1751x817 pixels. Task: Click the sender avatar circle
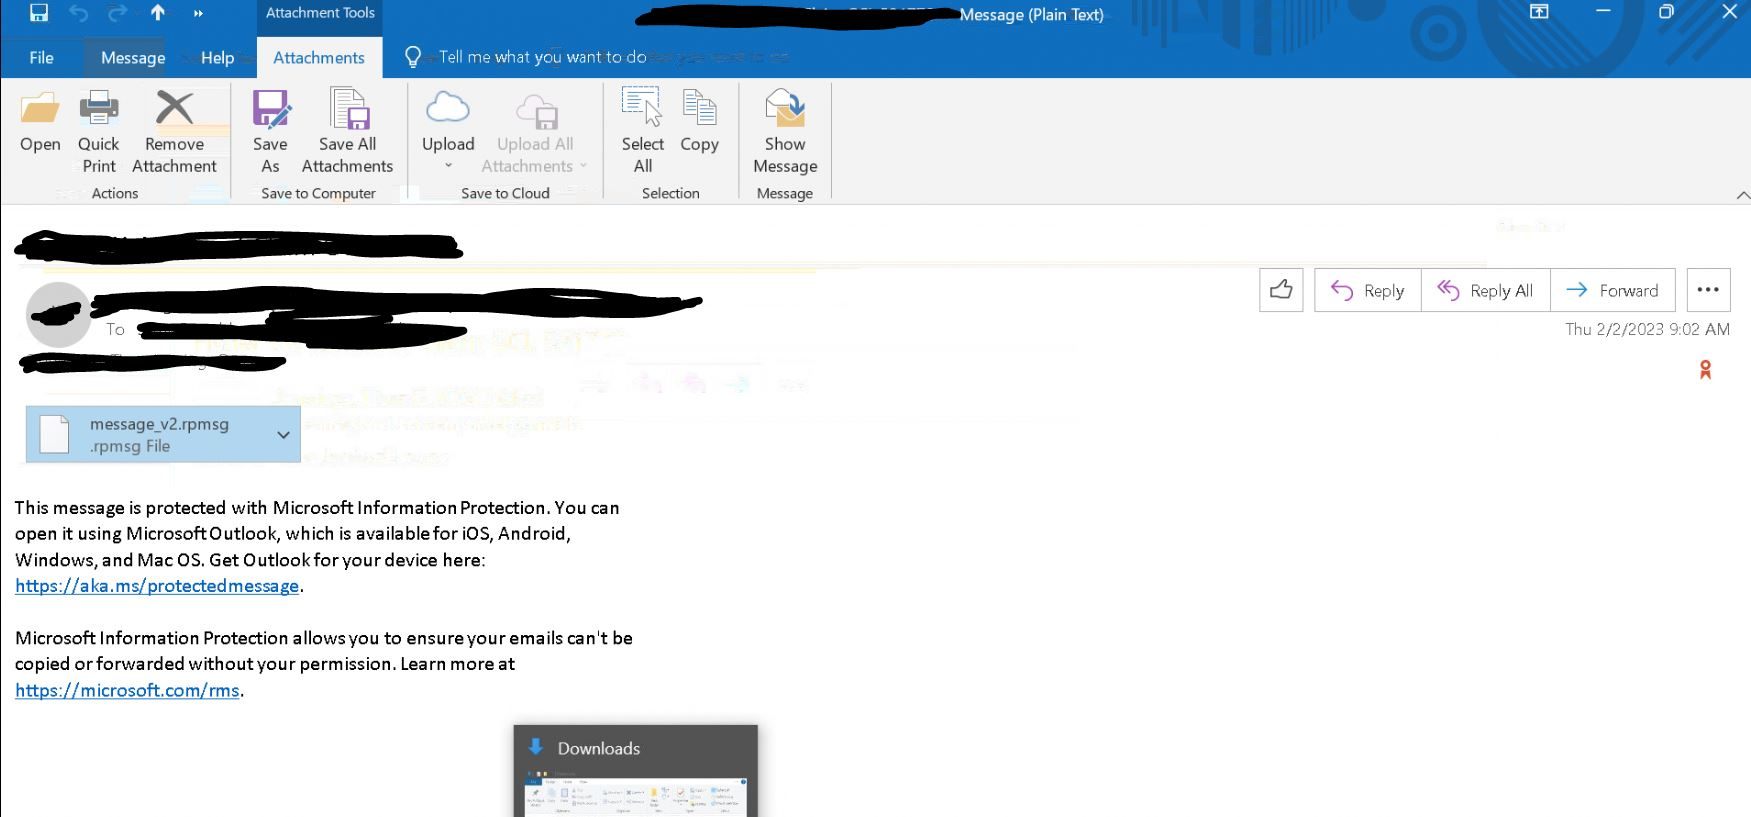58,315
